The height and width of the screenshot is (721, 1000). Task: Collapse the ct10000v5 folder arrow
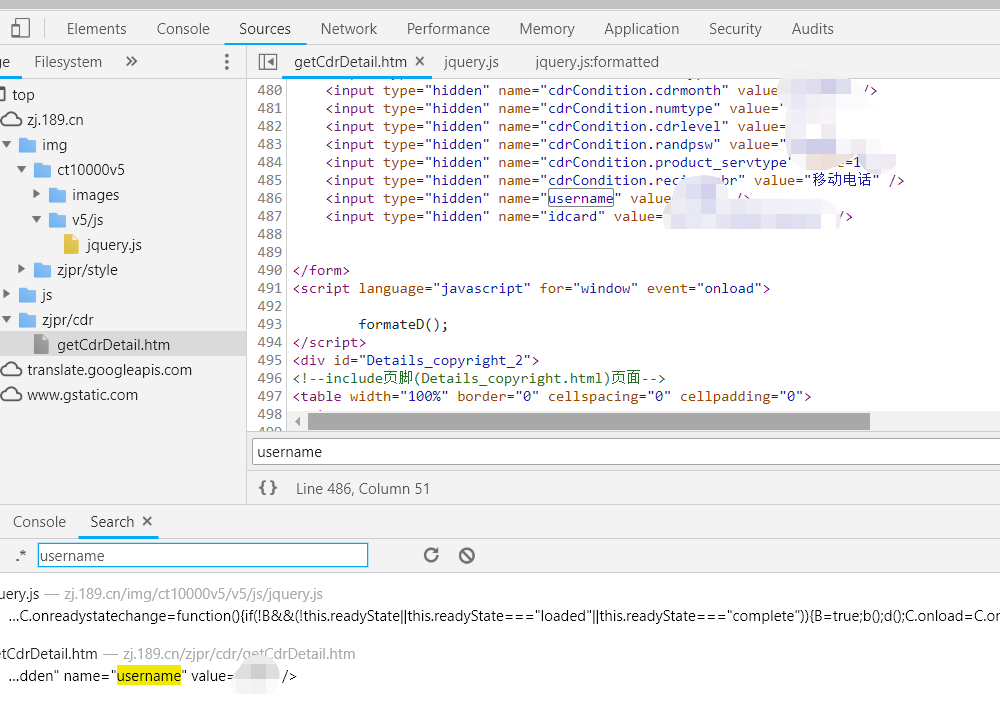pos(22,170)
